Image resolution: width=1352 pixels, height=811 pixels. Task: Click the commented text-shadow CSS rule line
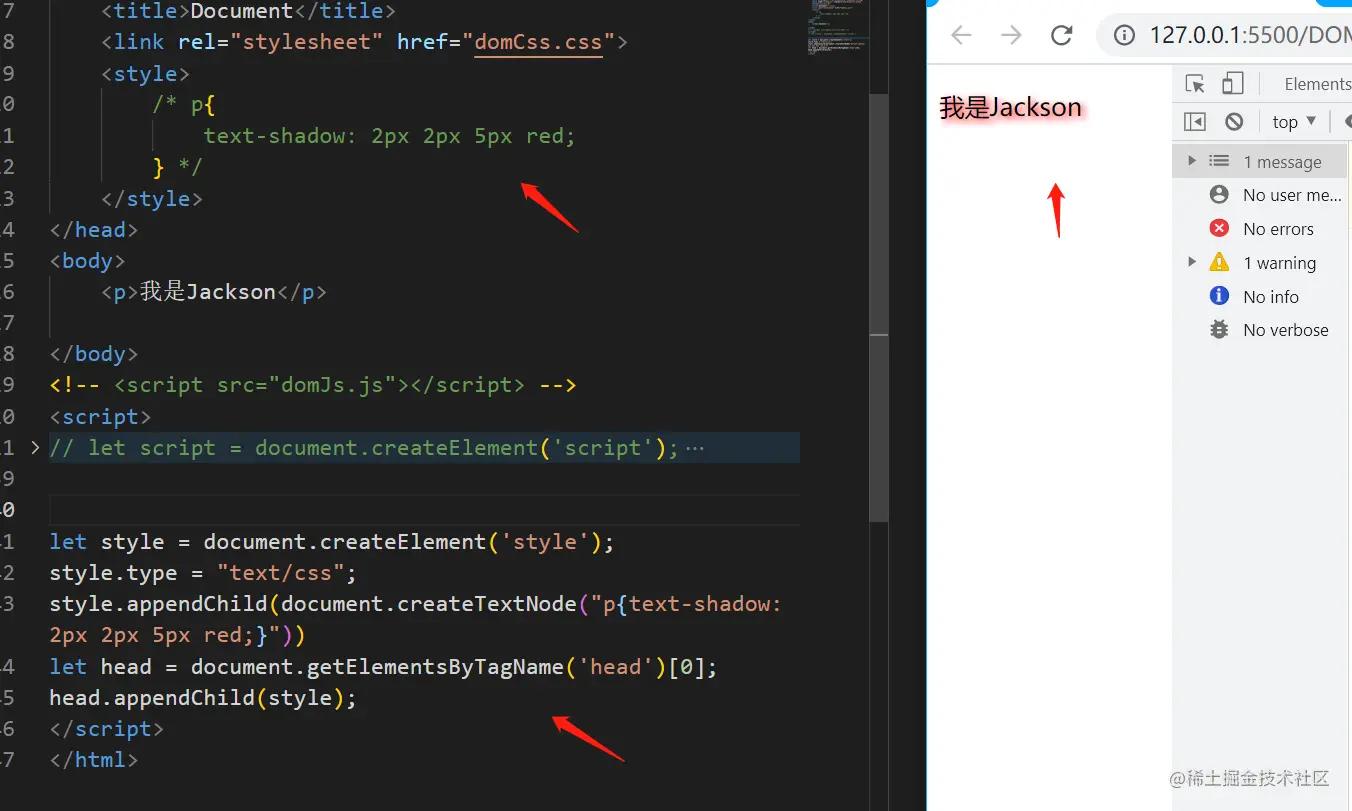390,136
